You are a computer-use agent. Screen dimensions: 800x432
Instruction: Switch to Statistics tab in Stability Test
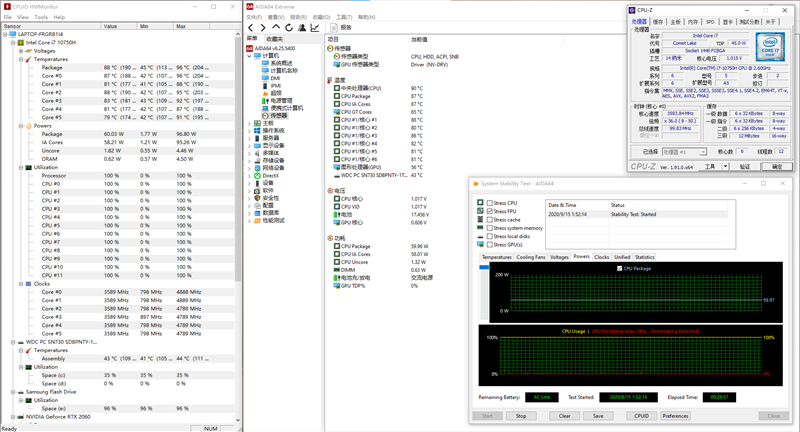pos(644,257)
